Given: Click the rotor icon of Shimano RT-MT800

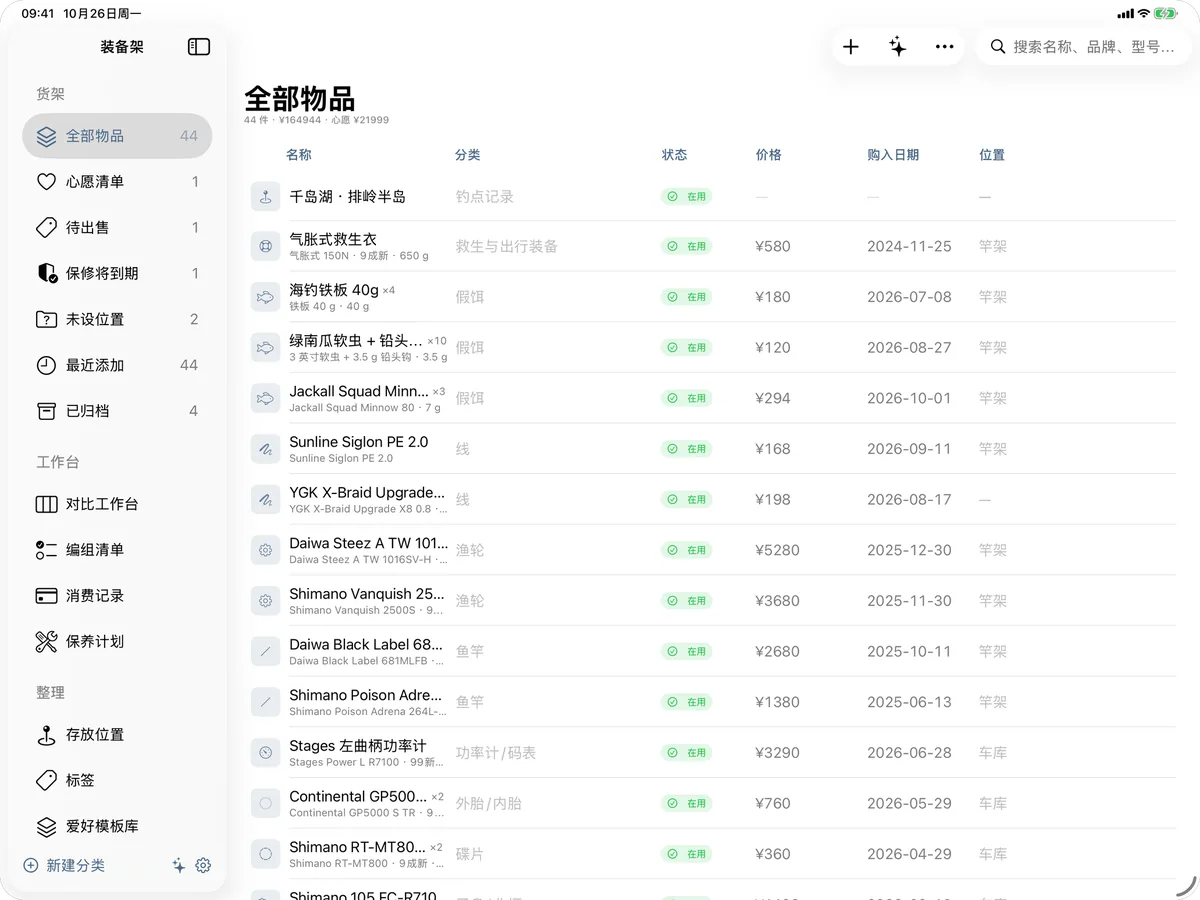Looking at the screenshot, I should tap(265, 854).
